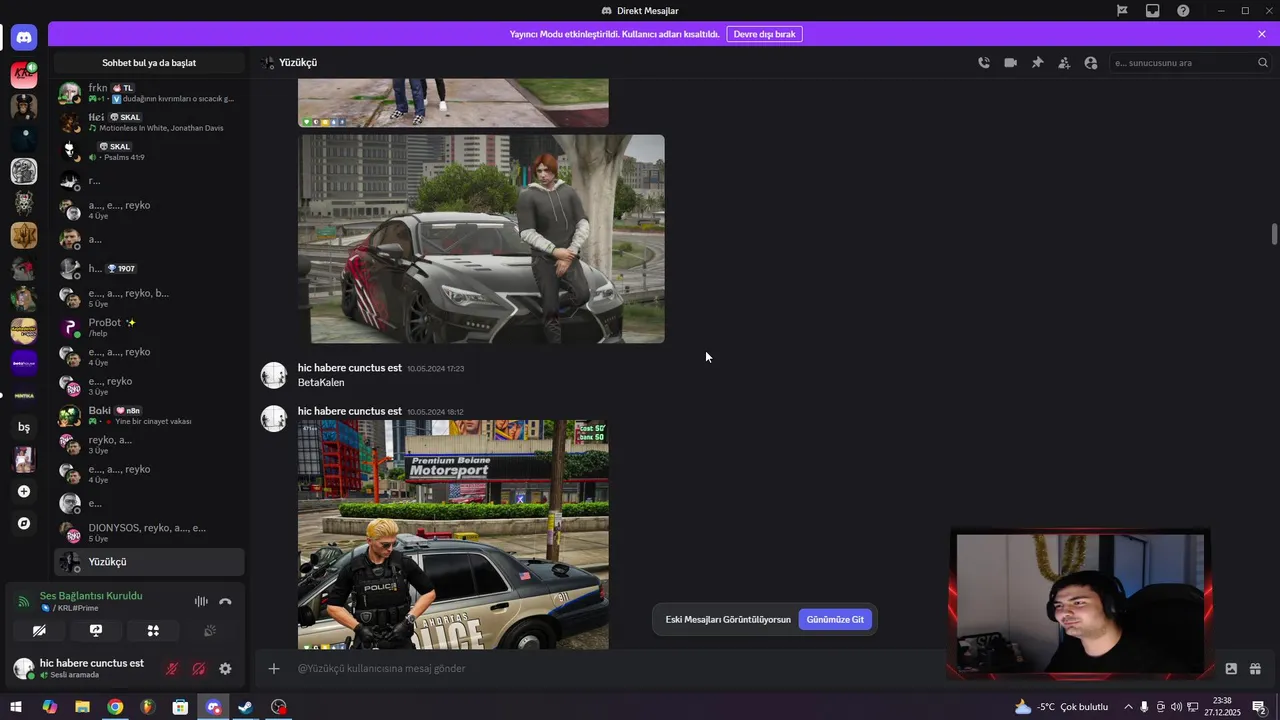Show pinned messages
The width and height of the screenshot is (1280, 720).
pos(1037,63)
